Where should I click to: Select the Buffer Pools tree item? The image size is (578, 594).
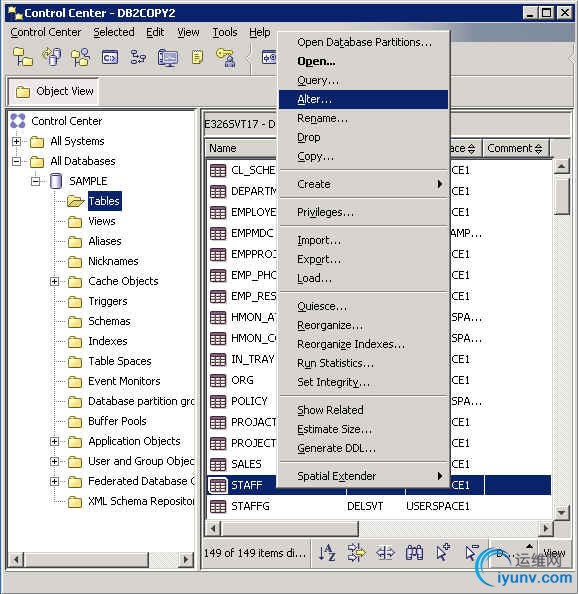[117, 421]
